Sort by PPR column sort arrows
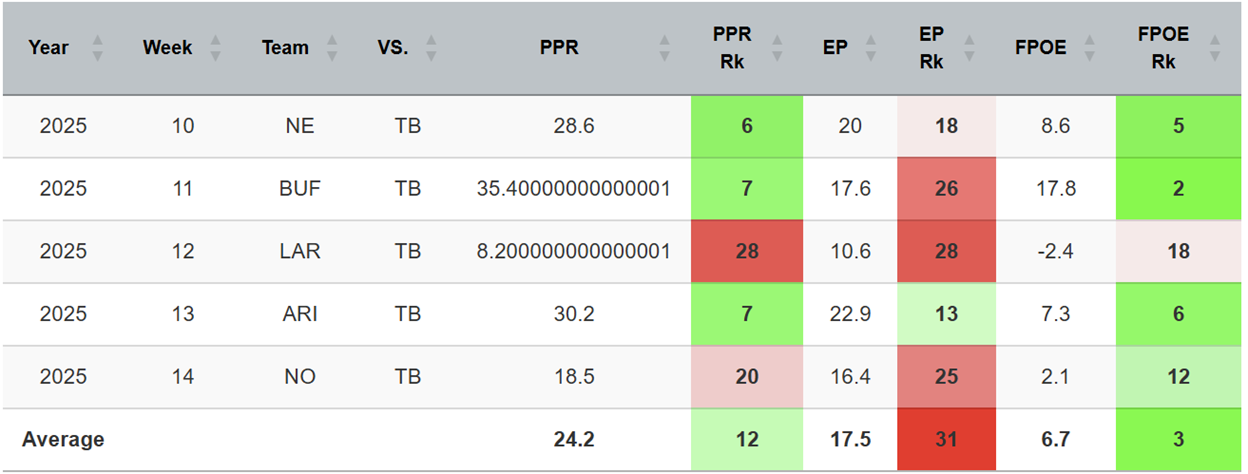Viewport: 1248px width, 474px height. (x=664, y=47)
